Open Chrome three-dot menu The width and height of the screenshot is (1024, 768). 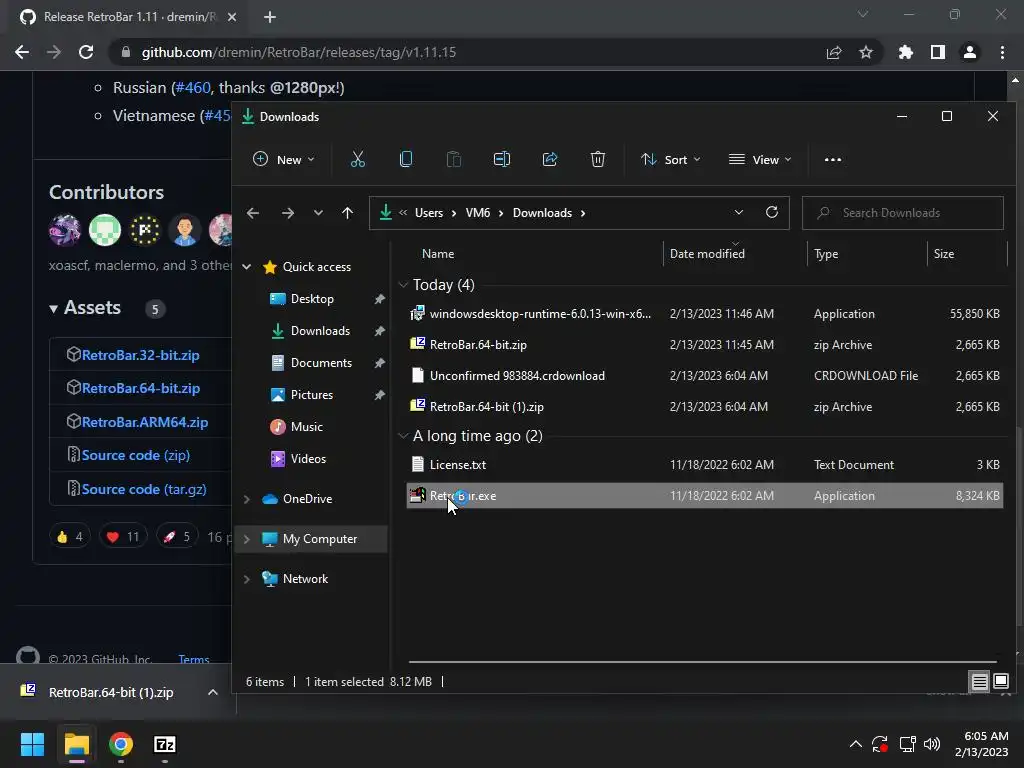(1002, 52)
